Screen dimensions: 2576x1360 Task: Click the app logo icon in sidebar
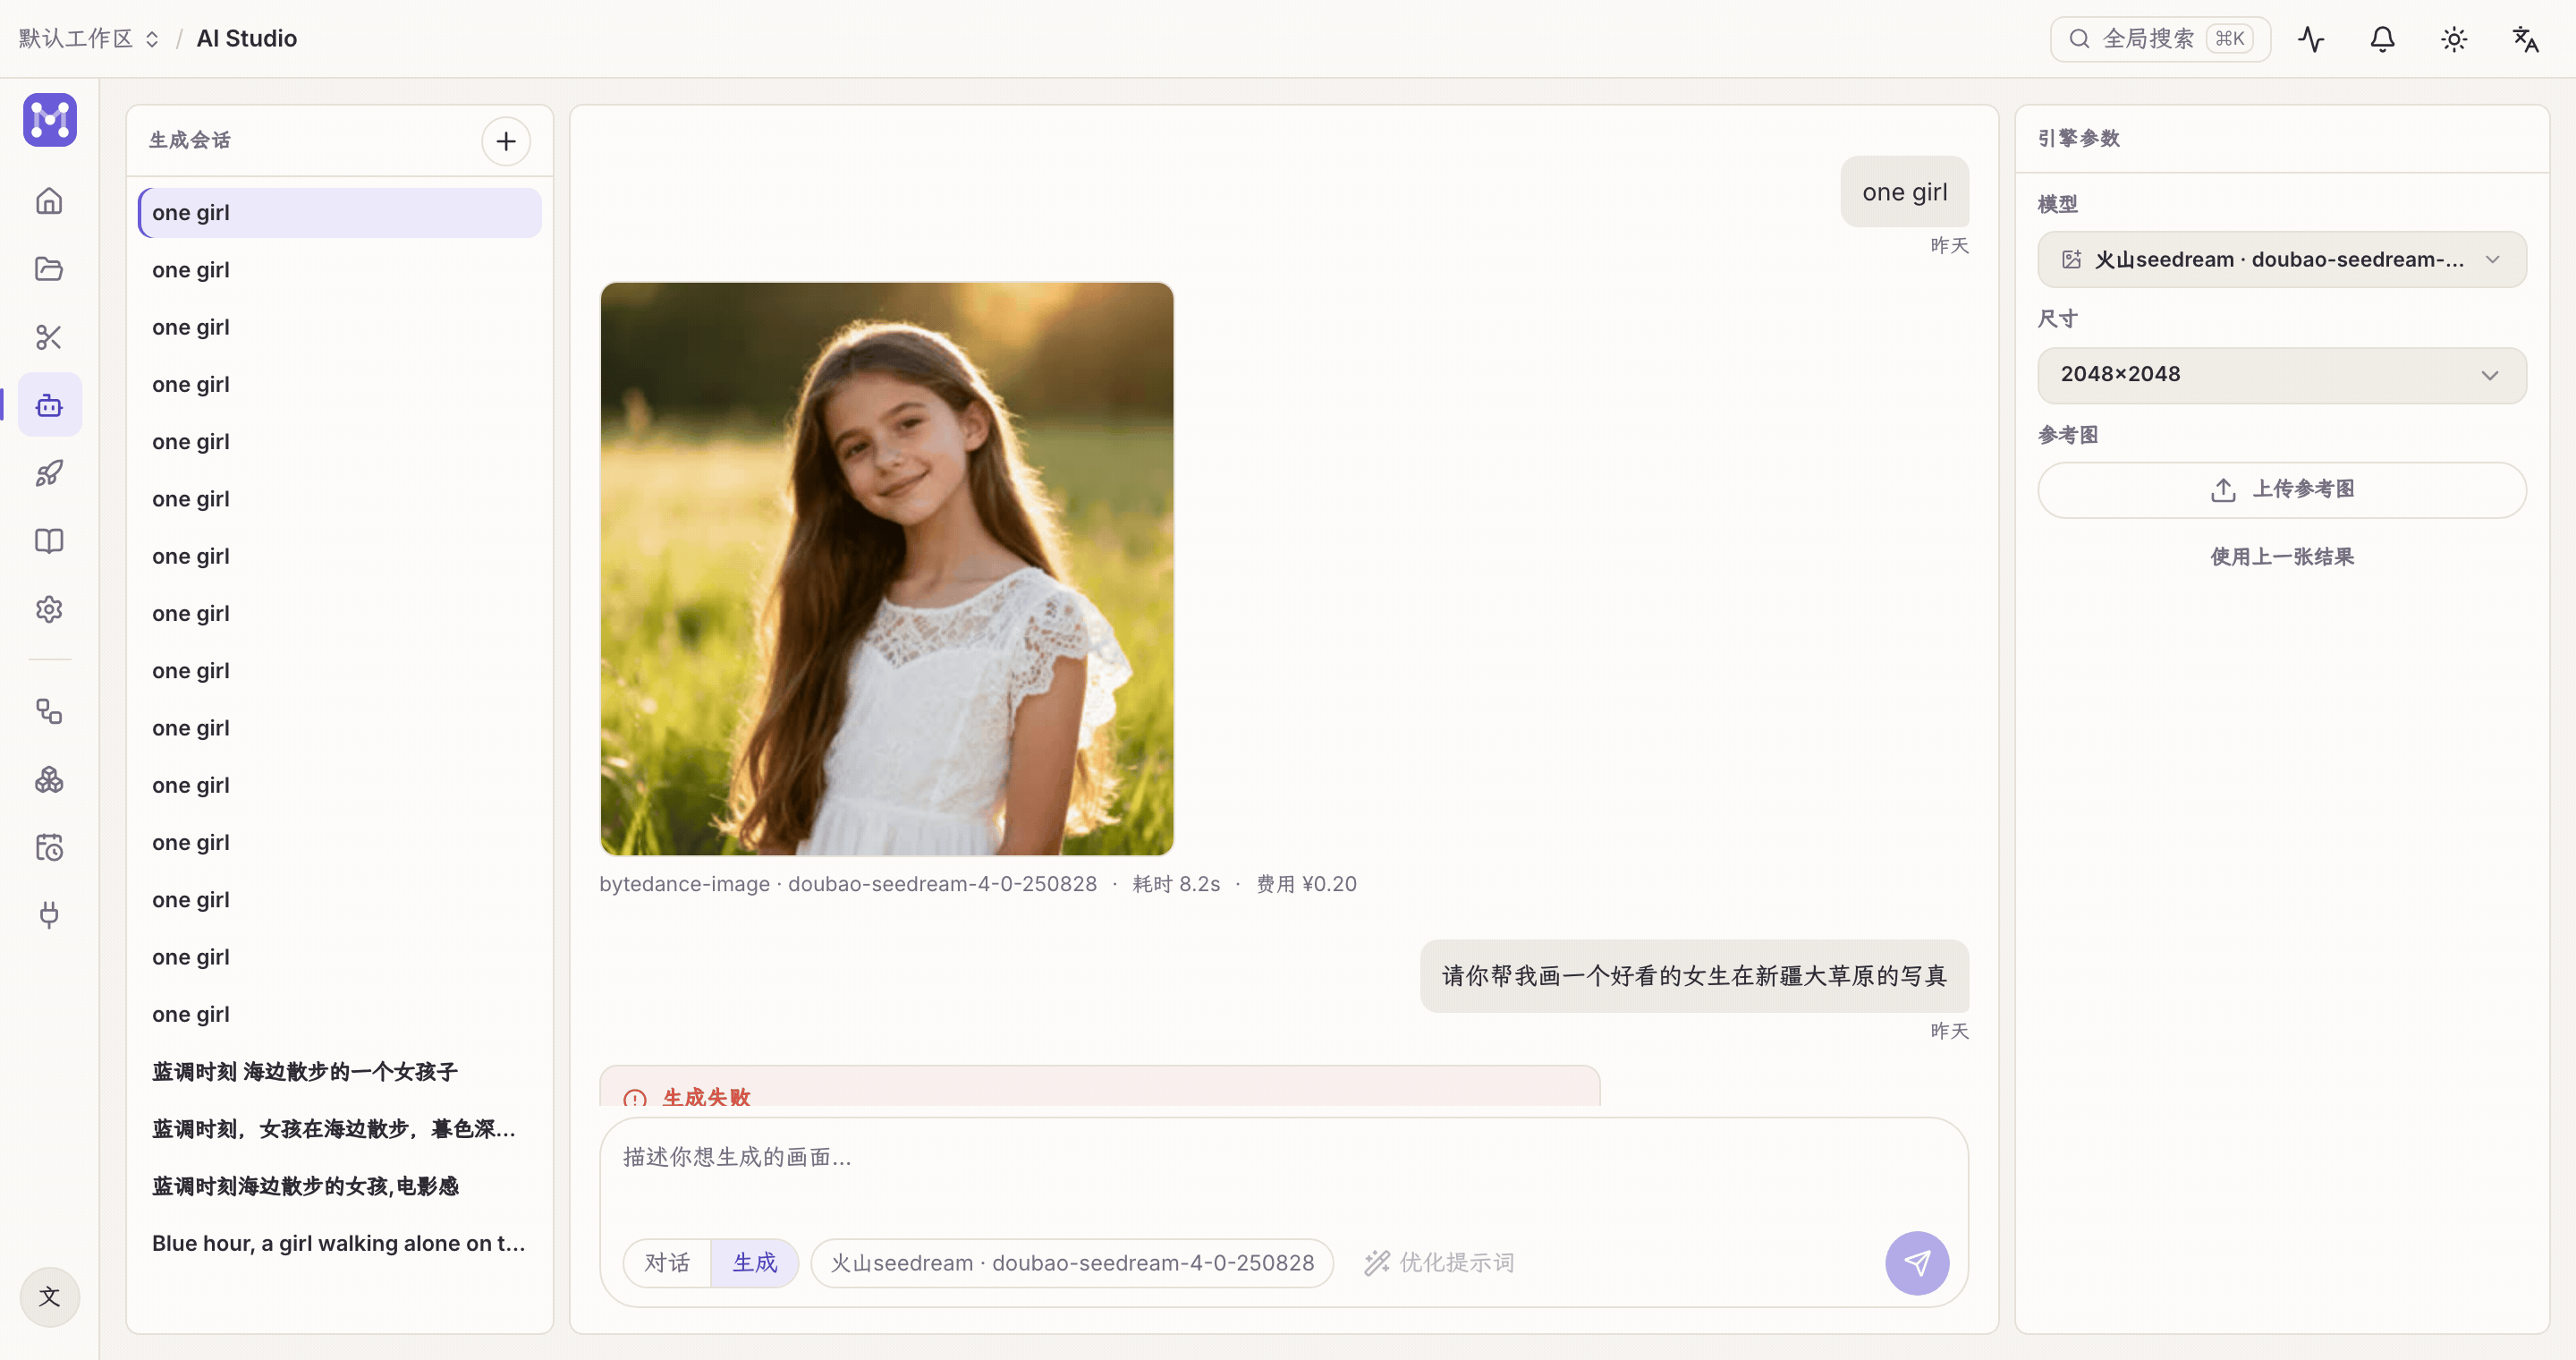tap(50, 120)
